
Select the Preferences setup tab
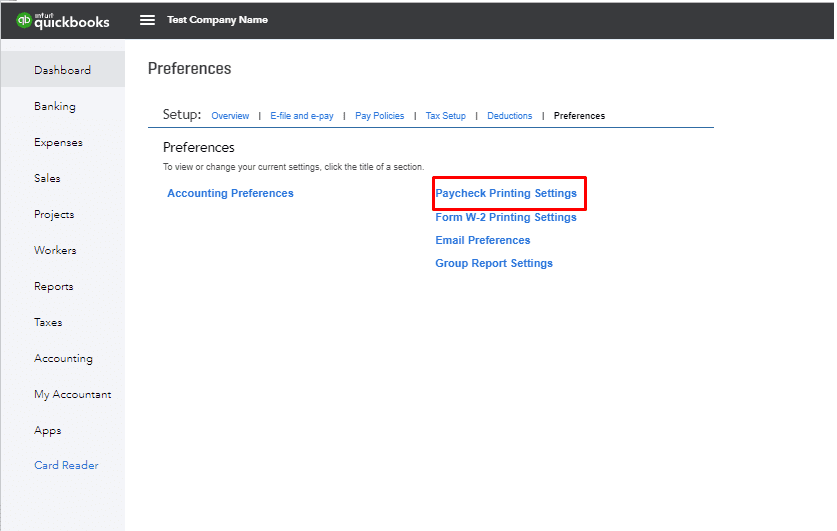click(579, 116)
